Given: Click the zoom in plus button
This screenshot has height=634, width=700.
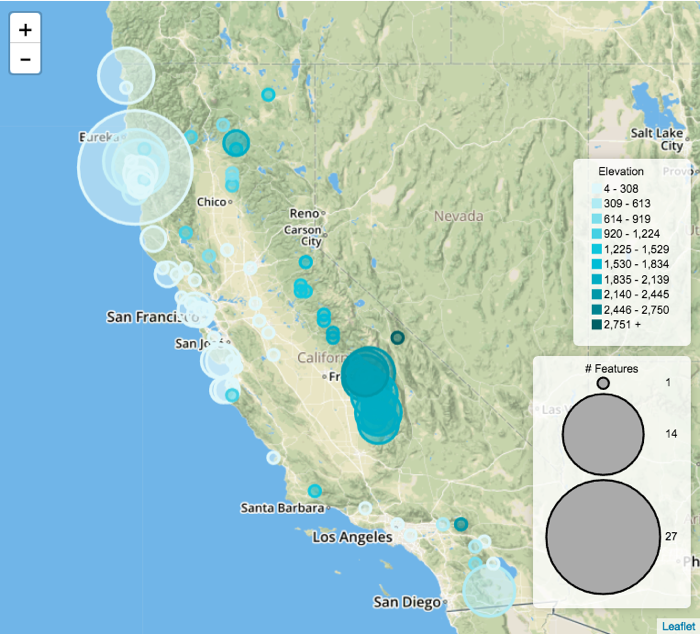Looking at the screenshot, I should 25,30.
